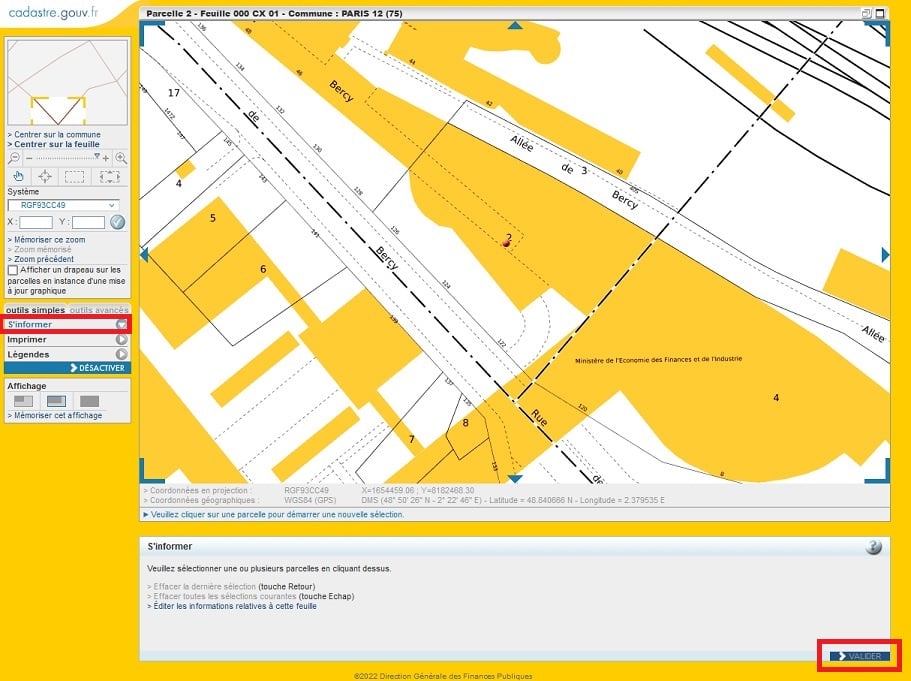Click parcel number 8 on the map

pos(465,423)
